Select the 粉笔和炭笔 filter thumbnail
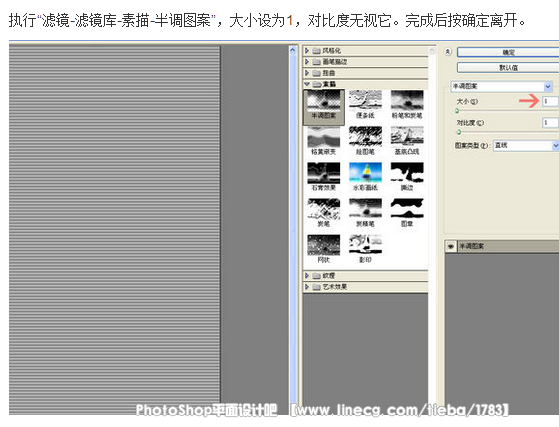Screen dimensions: 559x427 tap(407, 104)
